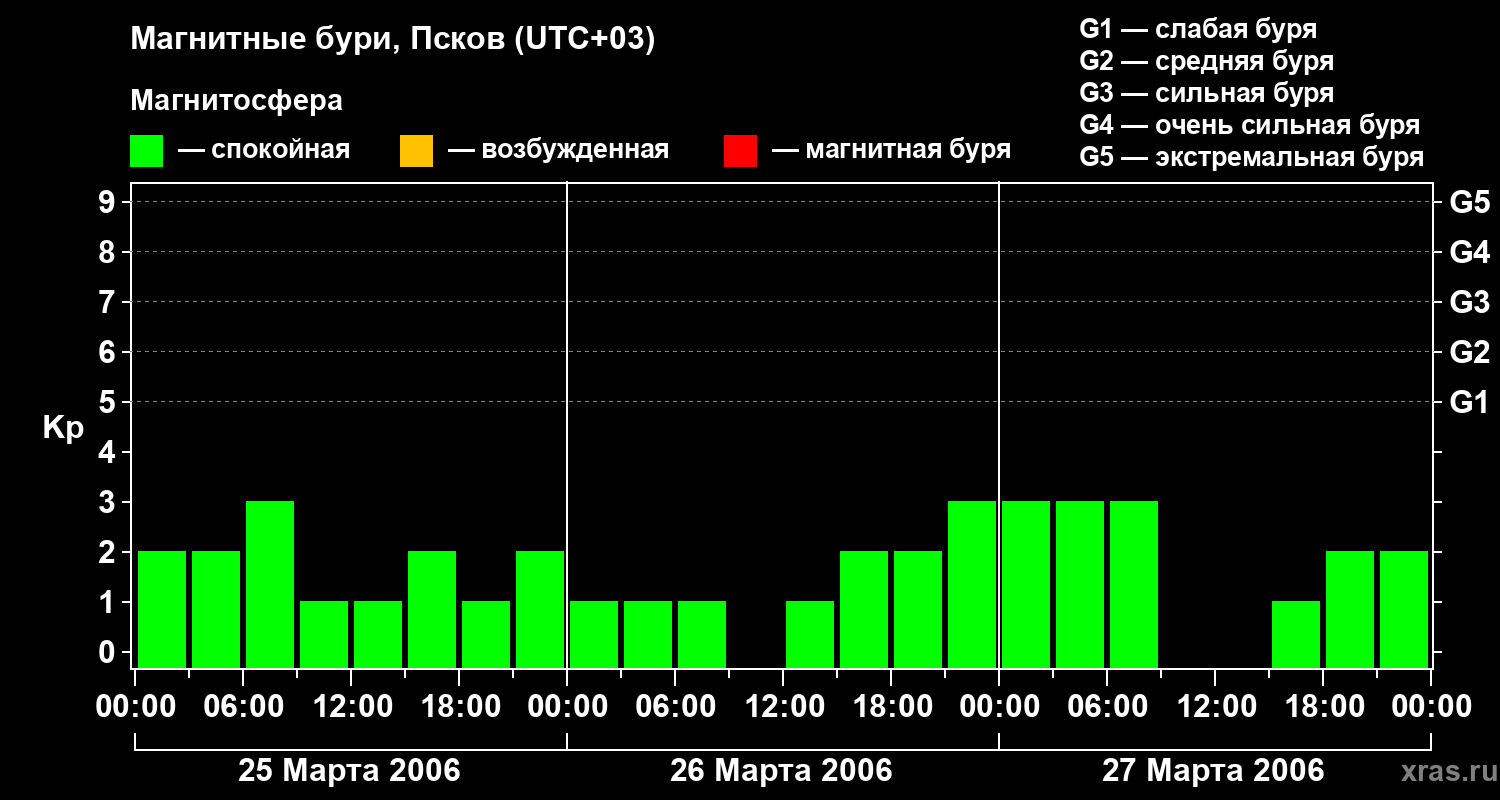This screenshot has height=800, width=1500.
Task: Click the 'G5' right axis label
Action: 1469,202
